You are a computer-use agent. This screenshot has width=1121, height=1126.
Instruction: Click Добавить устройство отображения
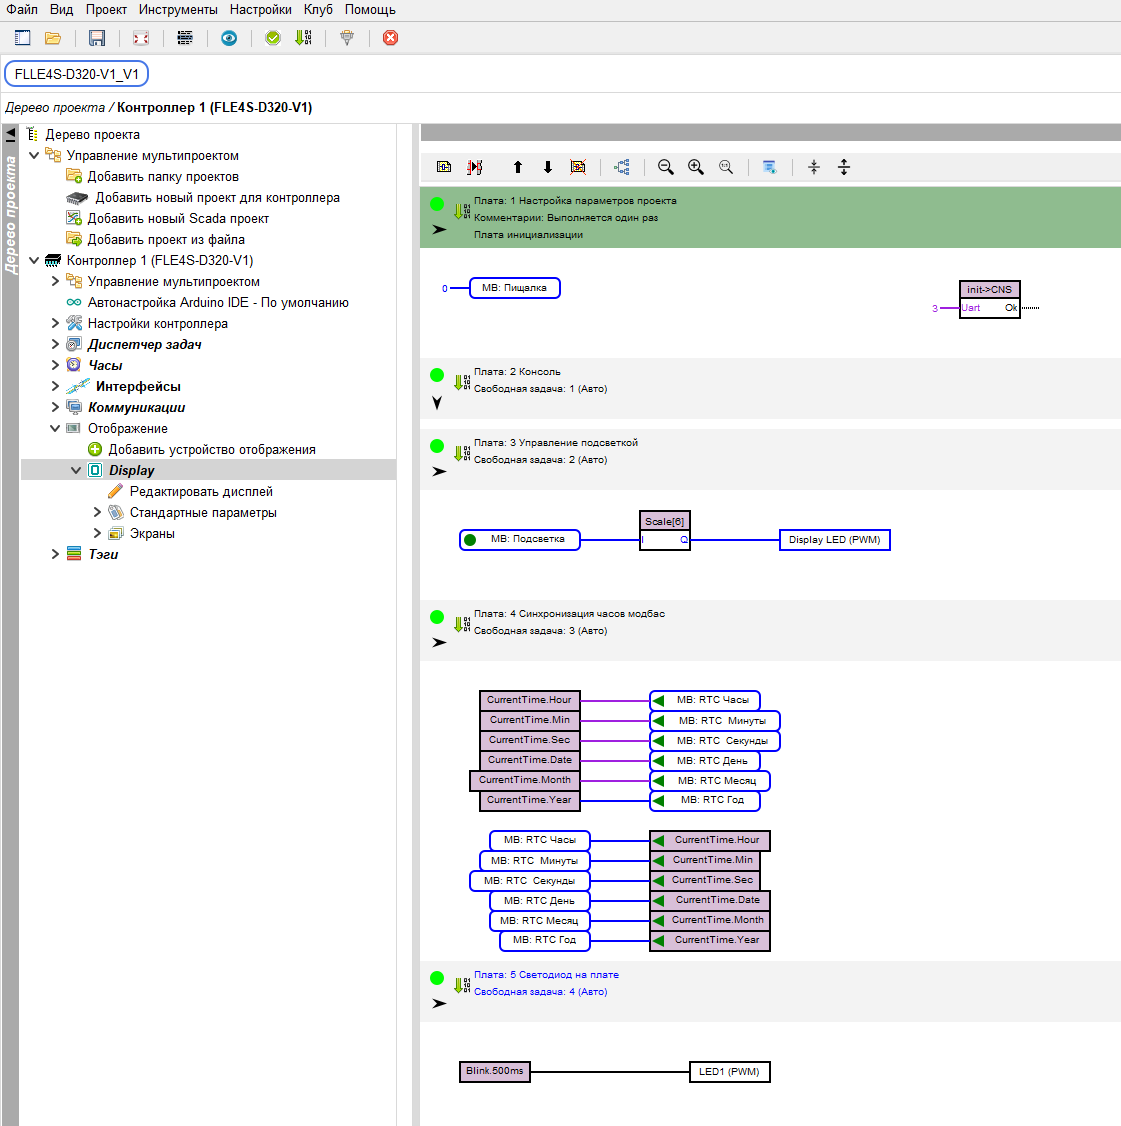pyautogui.click(x=212, y=450)
